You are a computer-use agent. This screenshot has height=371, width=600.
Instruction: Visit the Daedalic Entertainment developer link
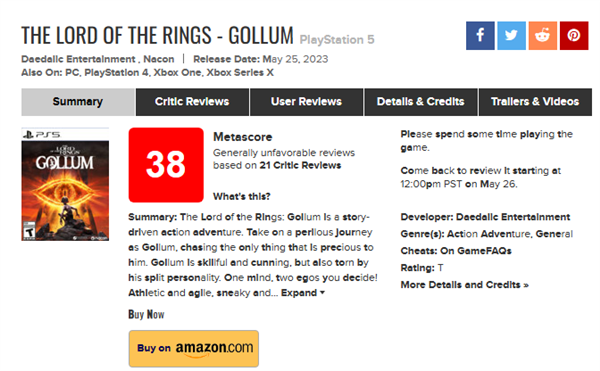[x=513, y=217]
